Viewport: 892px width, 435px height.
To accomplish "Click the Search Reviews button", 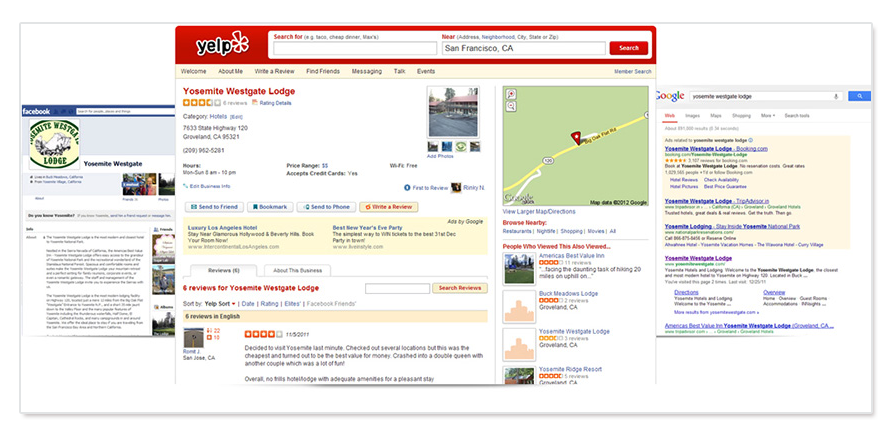I will [460, 288].
